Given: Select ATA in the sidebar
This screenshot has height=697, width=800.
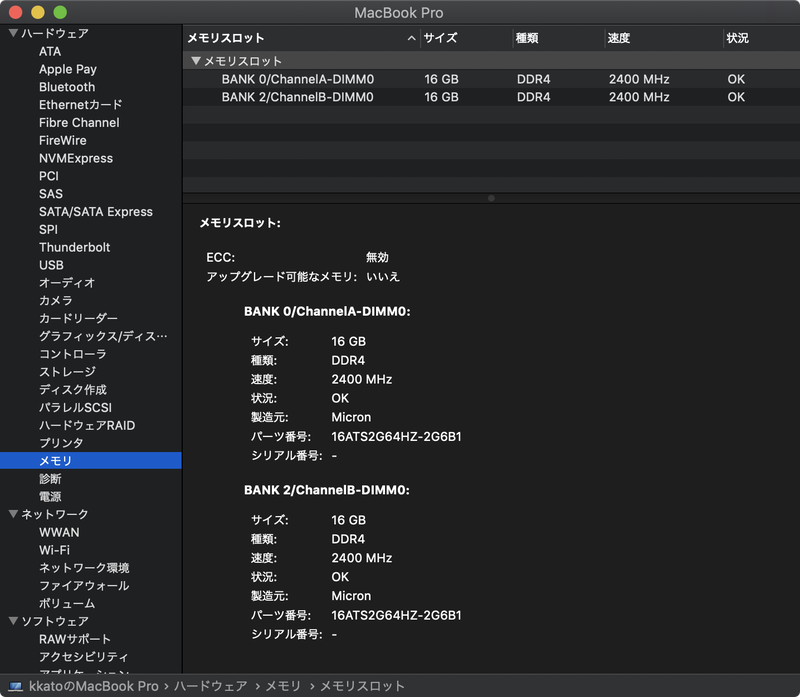Looking at the screenshot, I should tap(50, 52).
